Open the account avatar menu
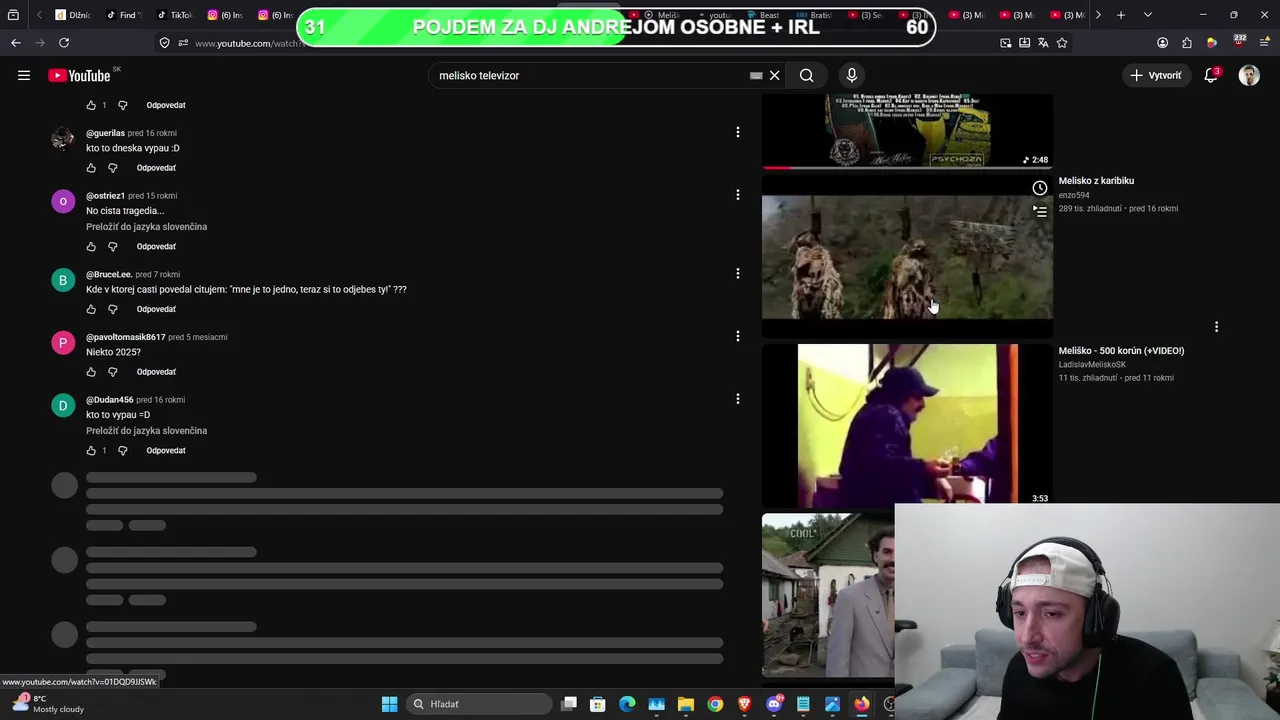This screenshot has width=1280, height=720. [1249, 75]
